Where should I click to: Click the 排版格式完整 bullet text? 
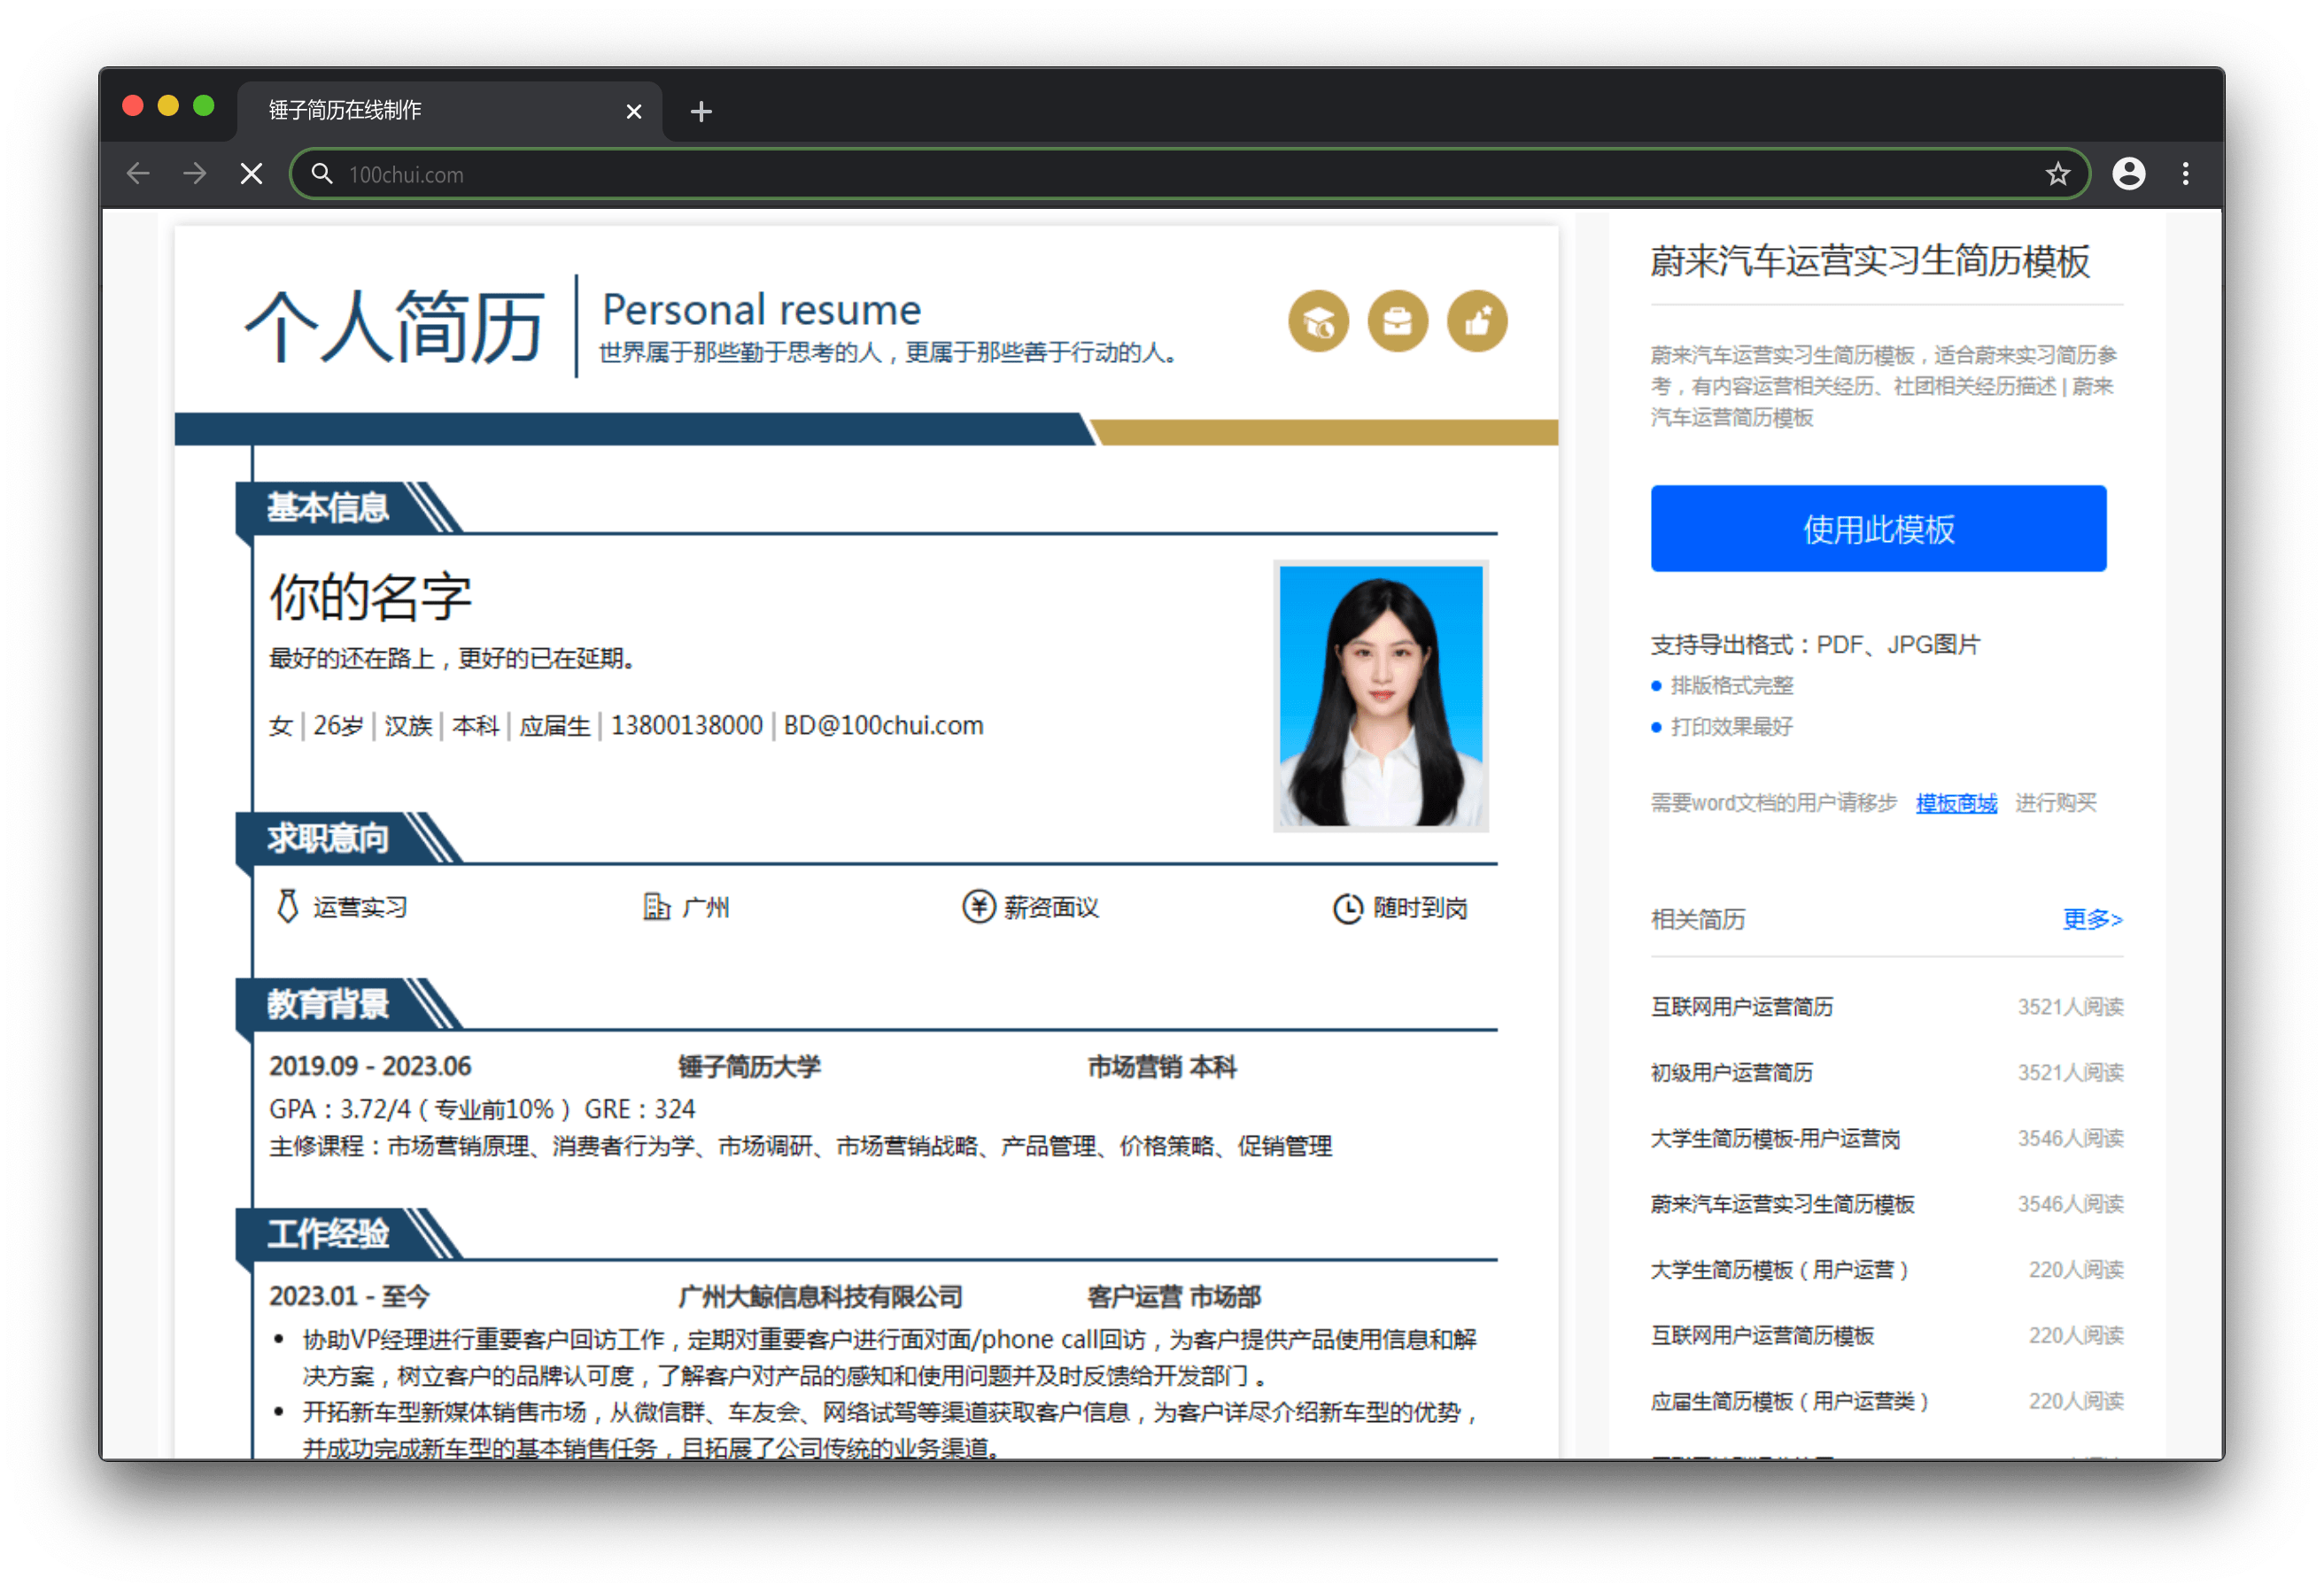[x=1732, y=686]
